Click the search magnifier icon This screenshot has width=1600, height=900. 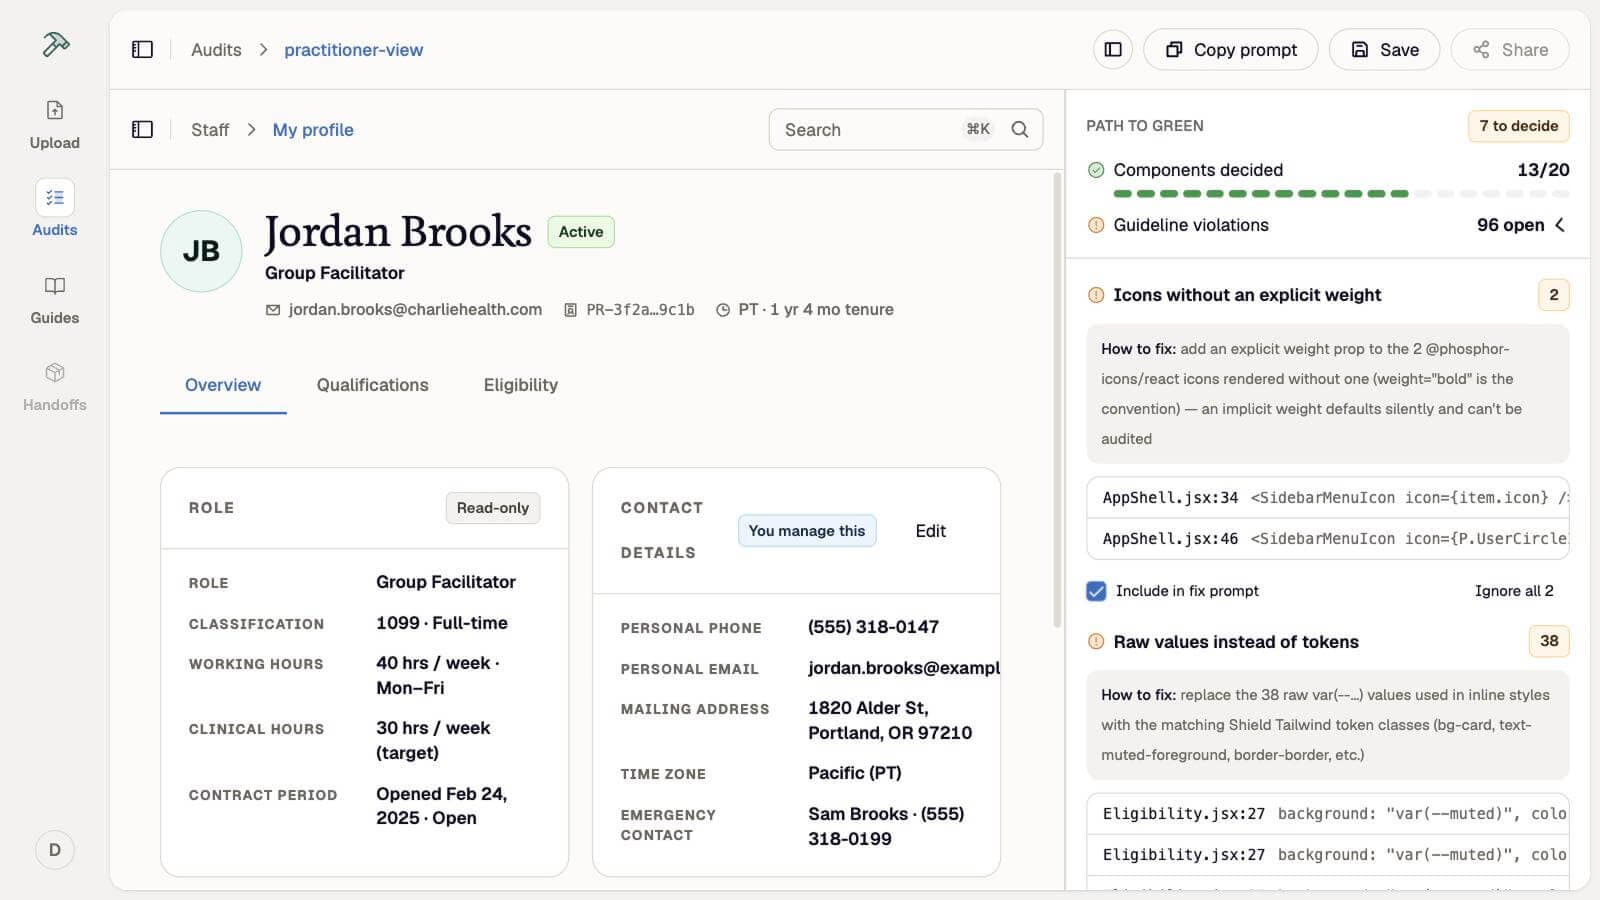(x=1019, y=130)
